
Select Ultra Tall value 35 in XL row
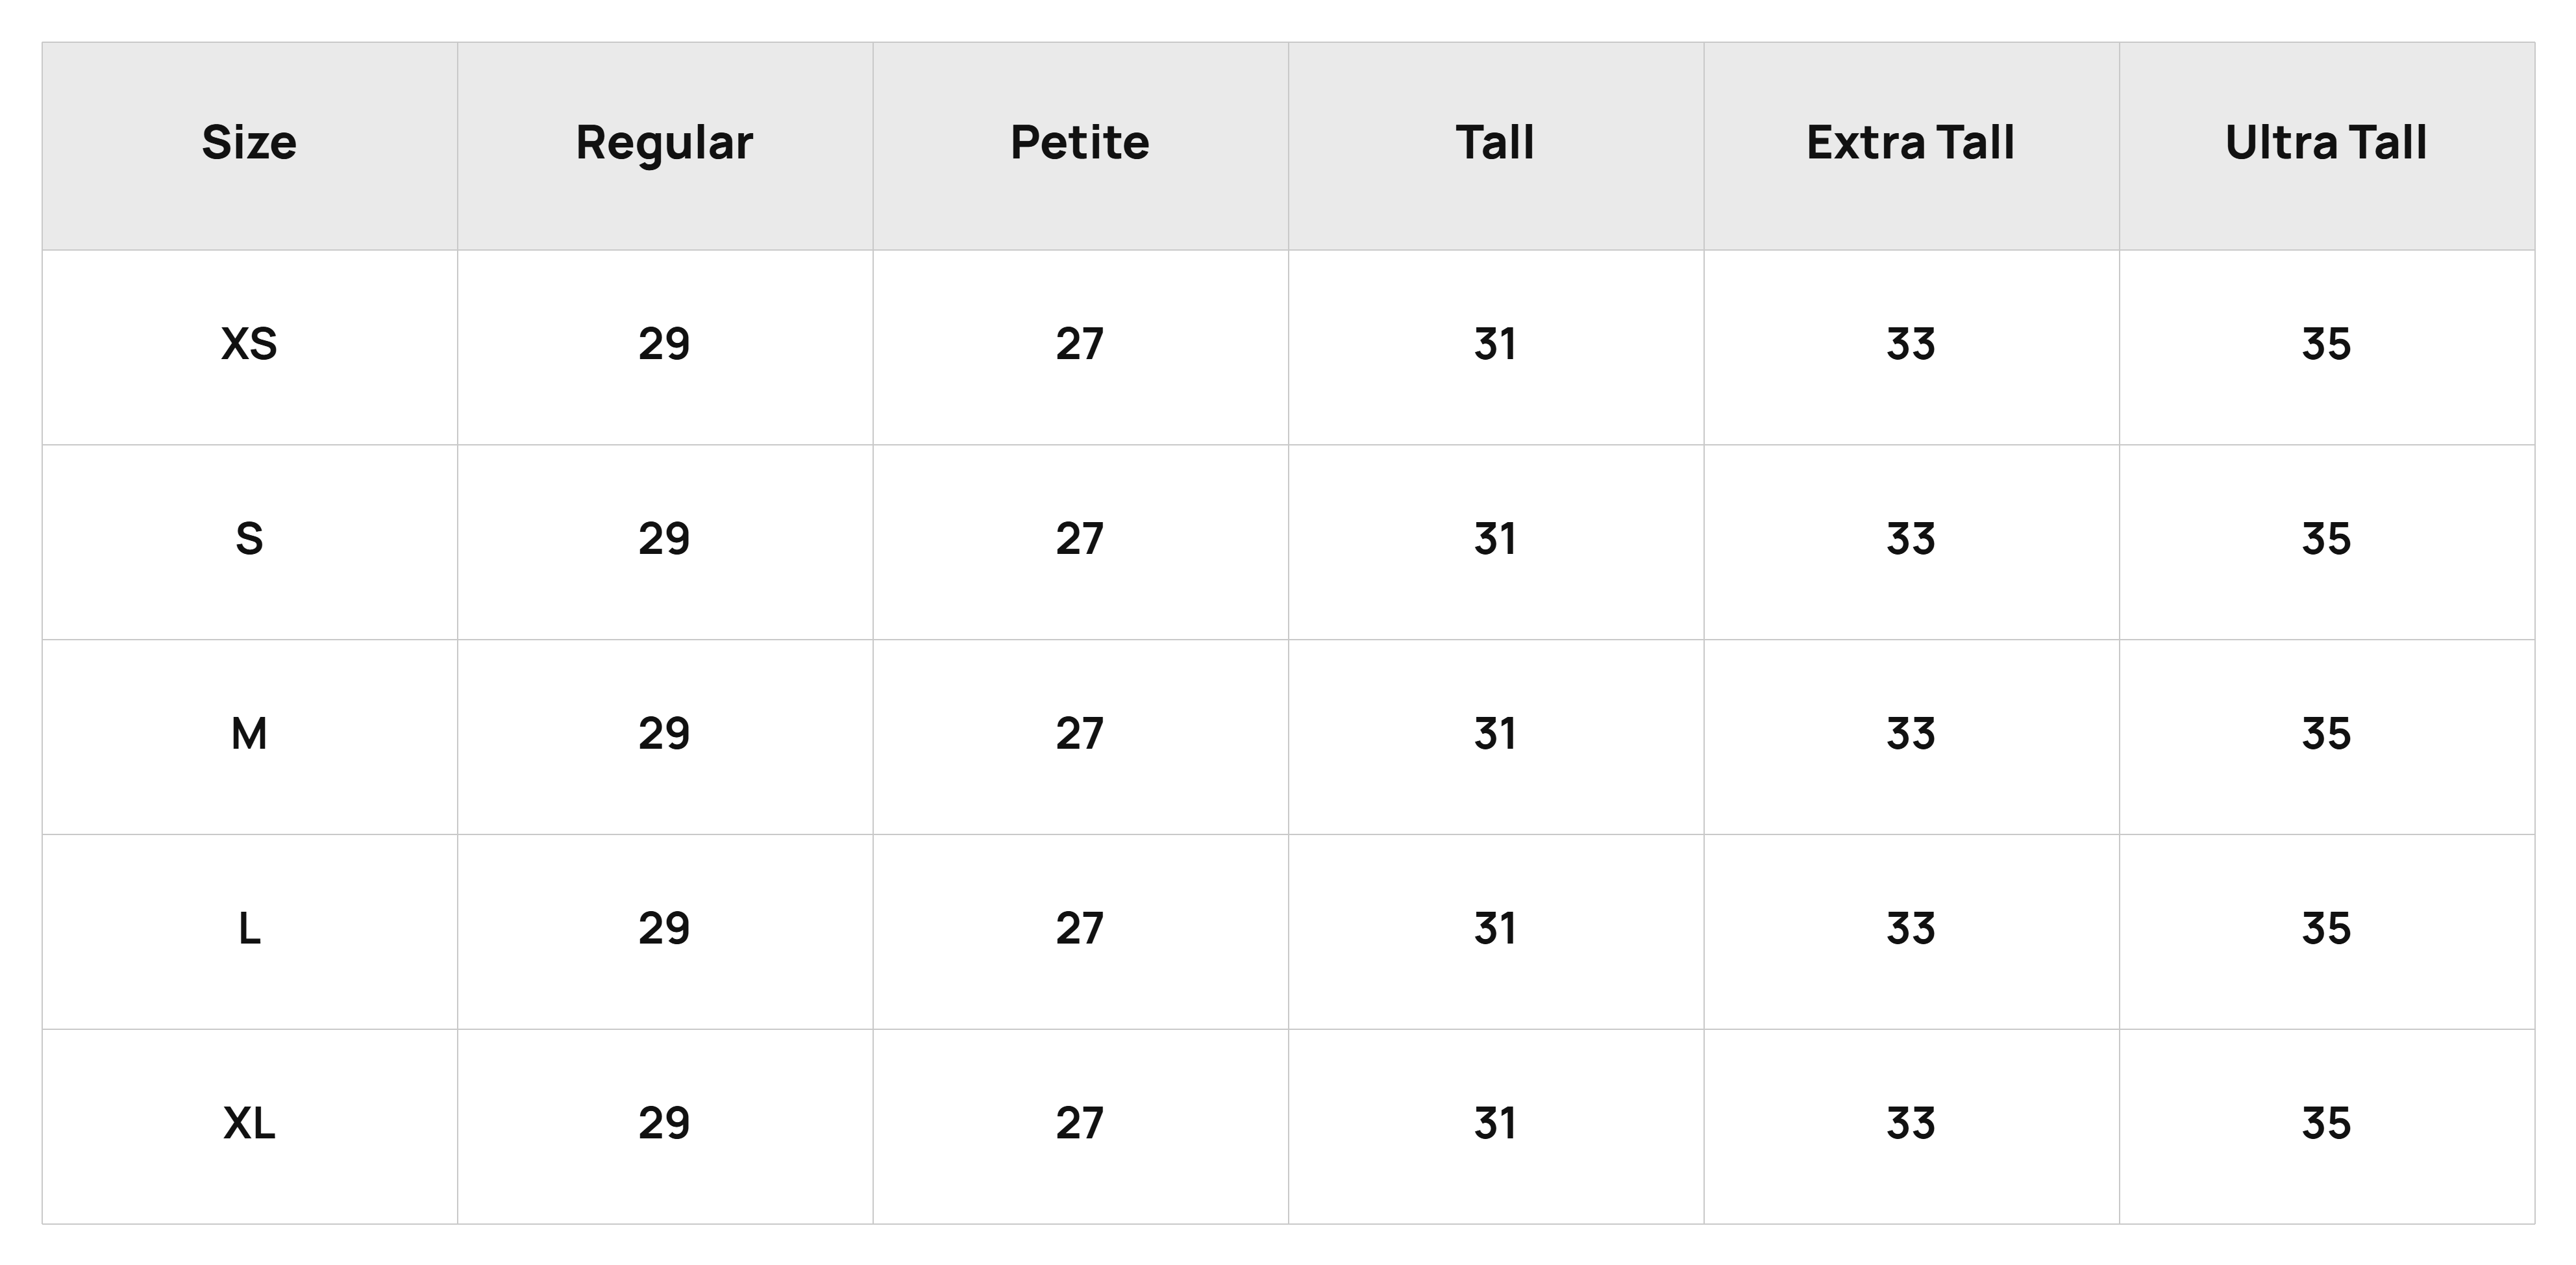click(2326, 1125)
